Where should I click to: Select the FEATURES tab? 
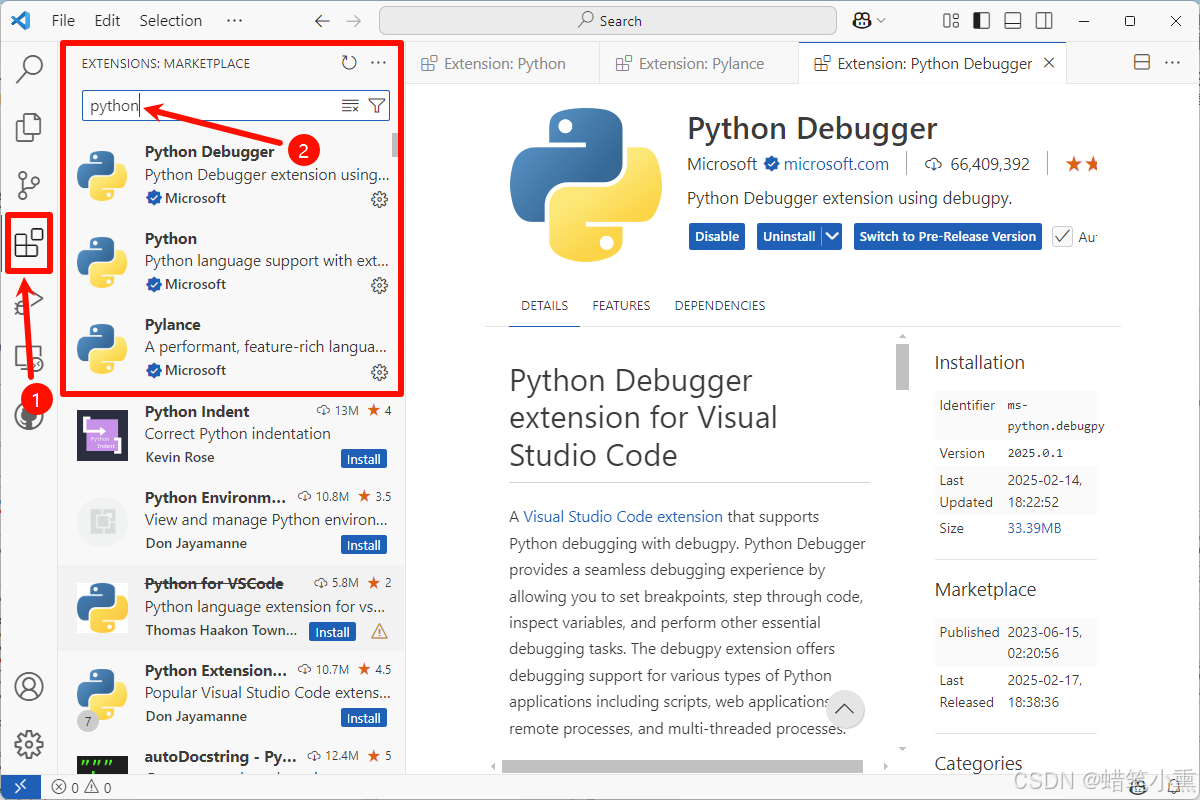coord(621,306)
